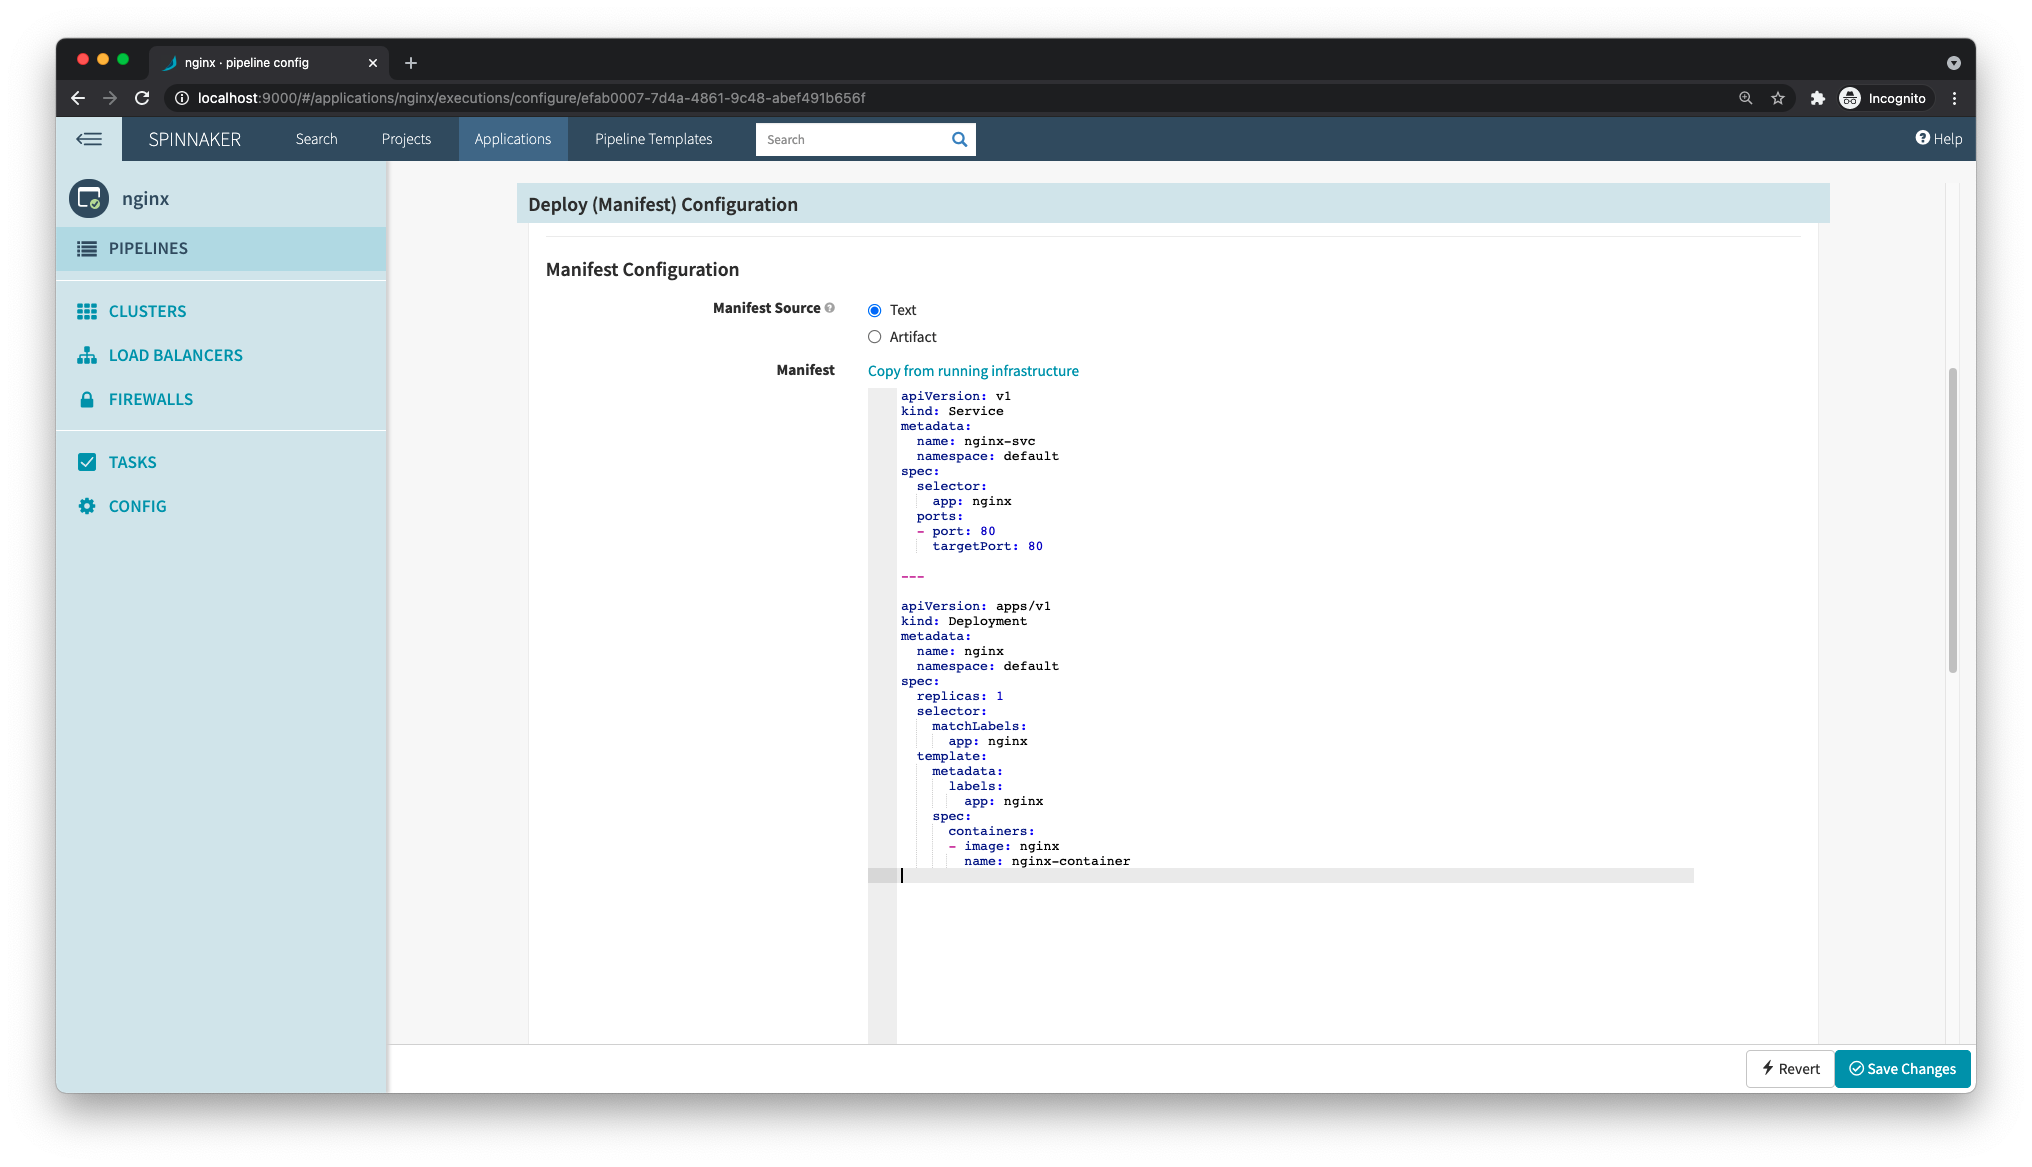2032x1167 pixels.
Task: Click the nginx application name
Action: click(x=146, y=198)
